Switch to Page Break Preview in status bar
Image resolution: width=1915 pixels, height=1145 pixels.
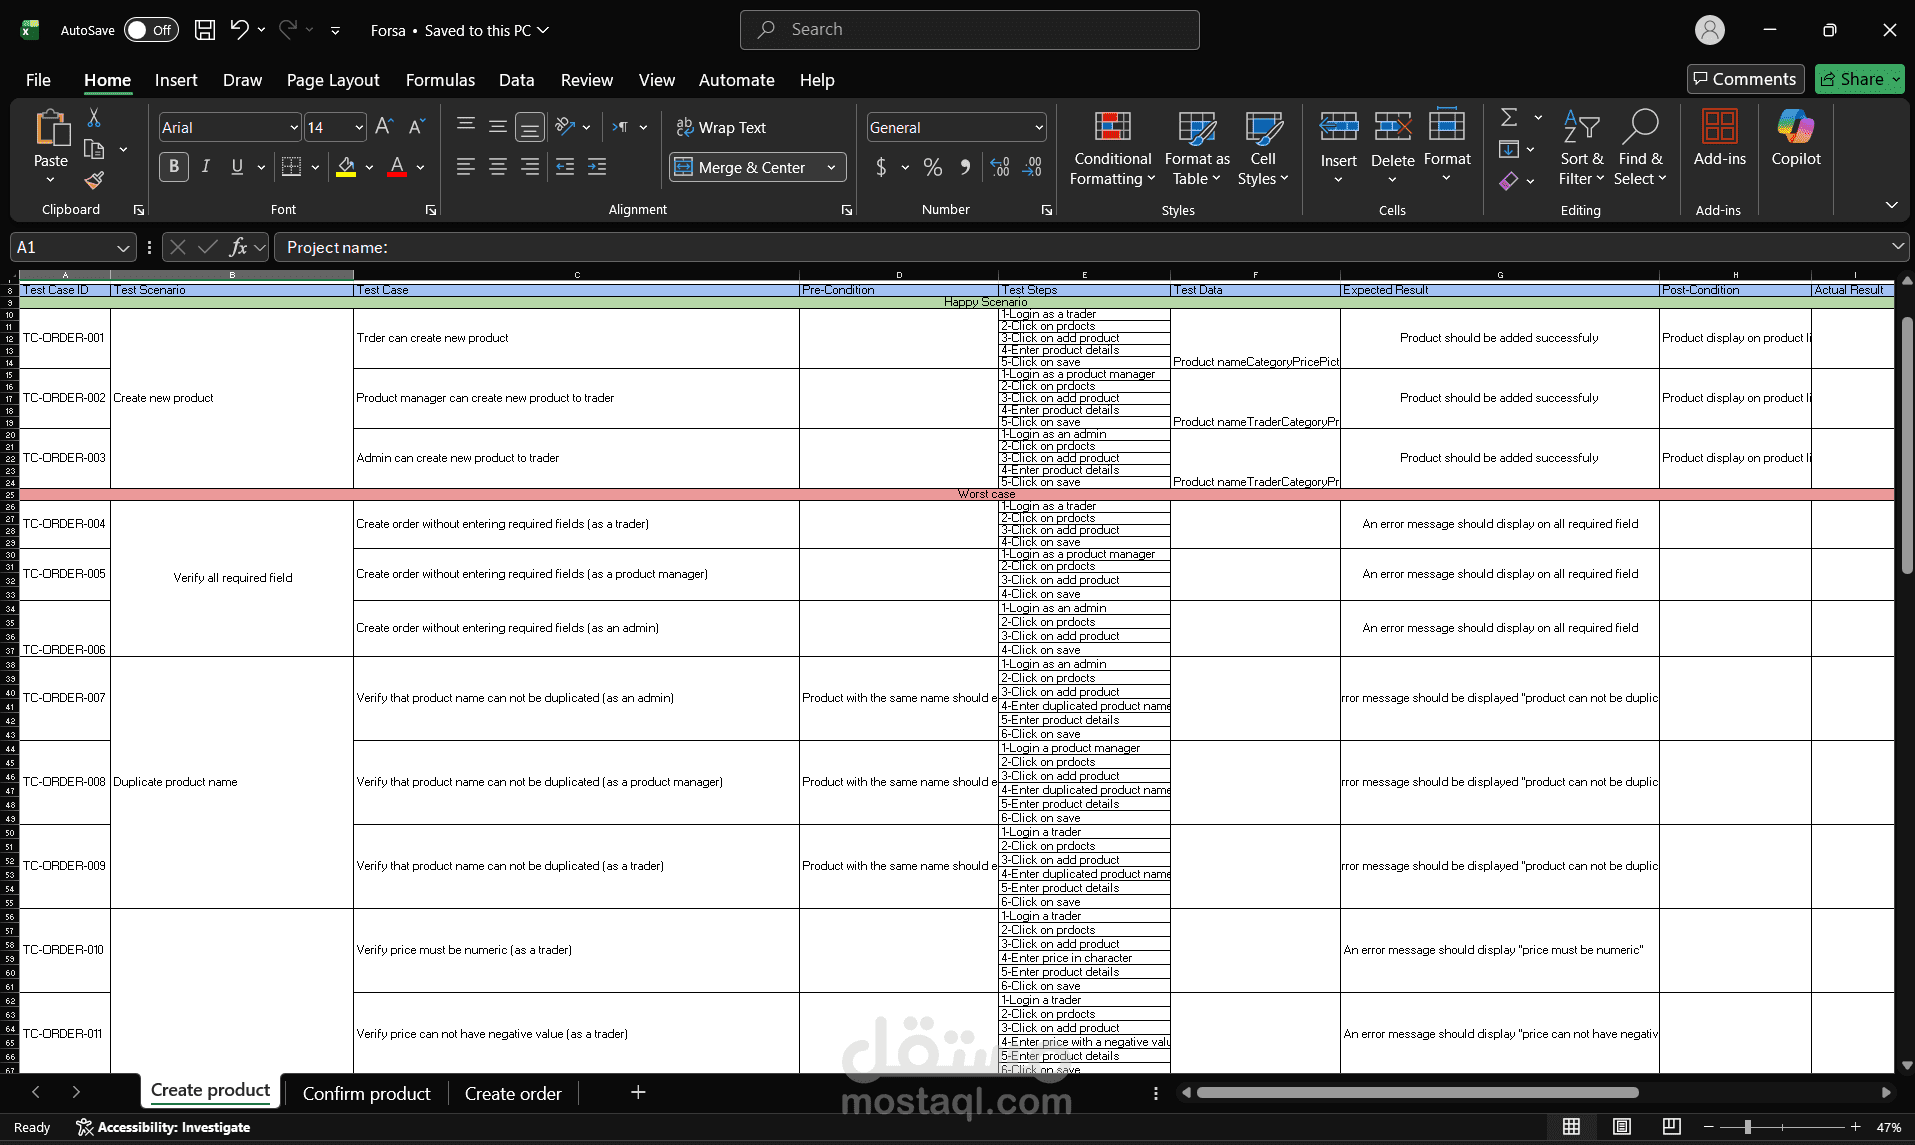[1671, 1127]
